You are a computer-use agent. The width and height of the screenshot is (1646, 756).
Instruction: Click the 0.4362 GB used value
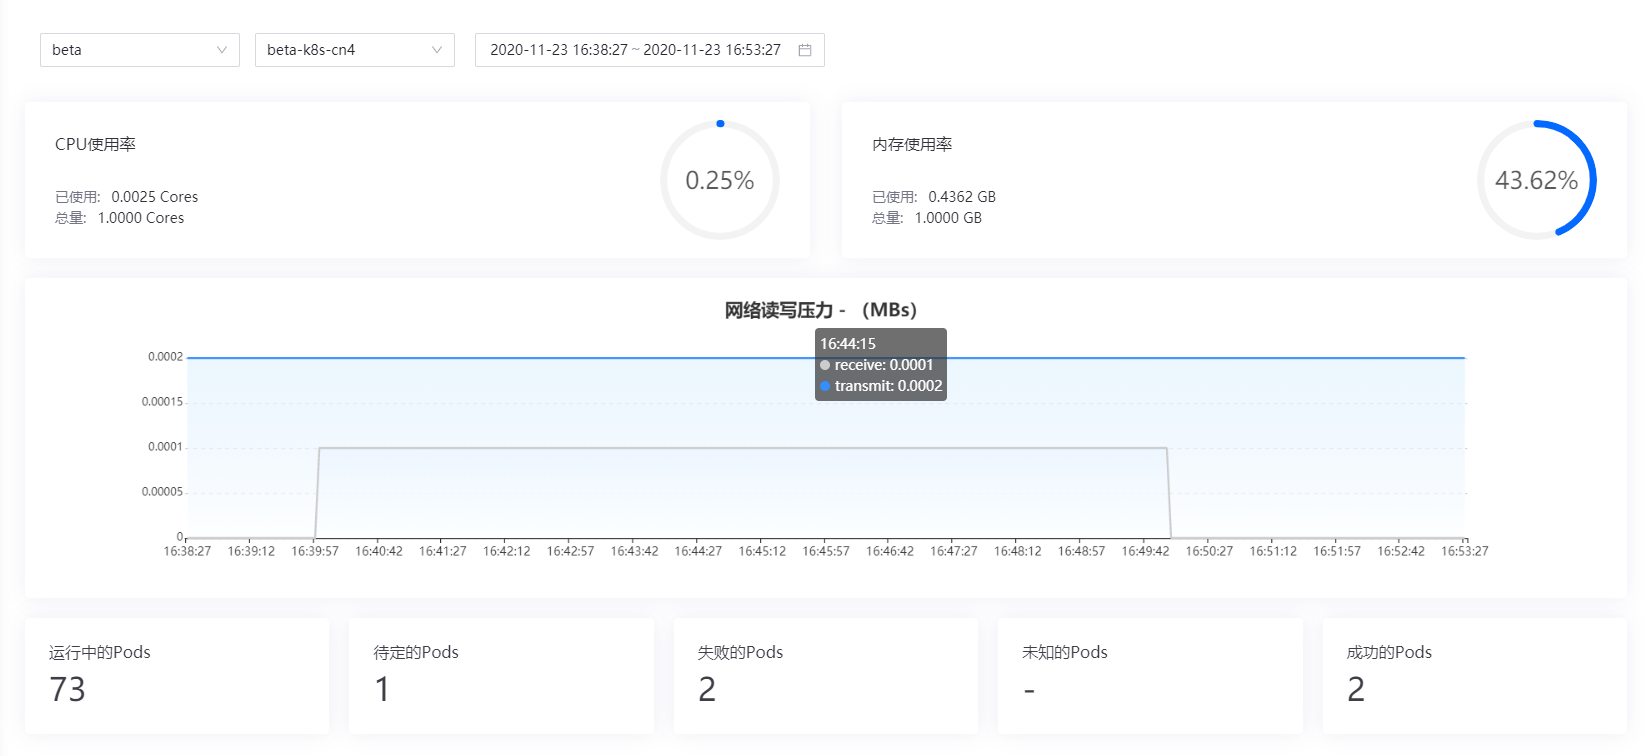(x=962, y=197)
